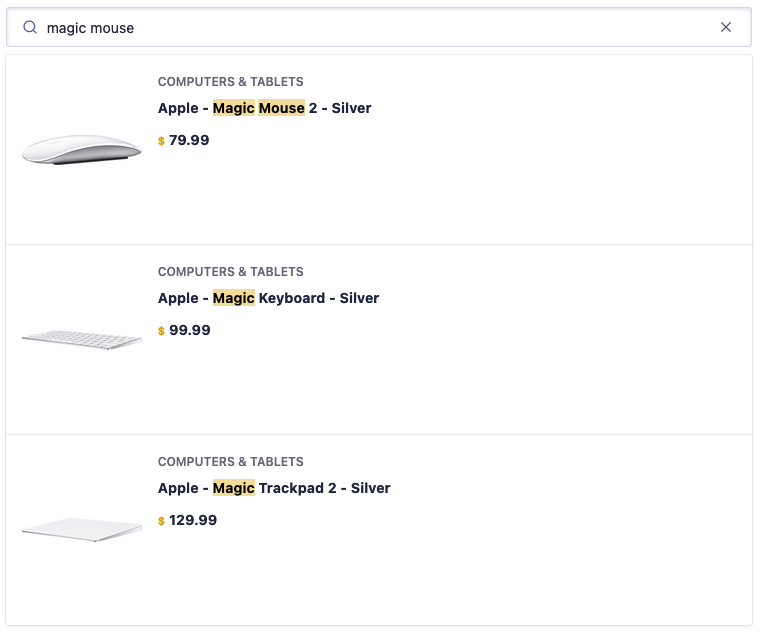
Task: Click the 79.99 price
Action: [x=189, y=140]
